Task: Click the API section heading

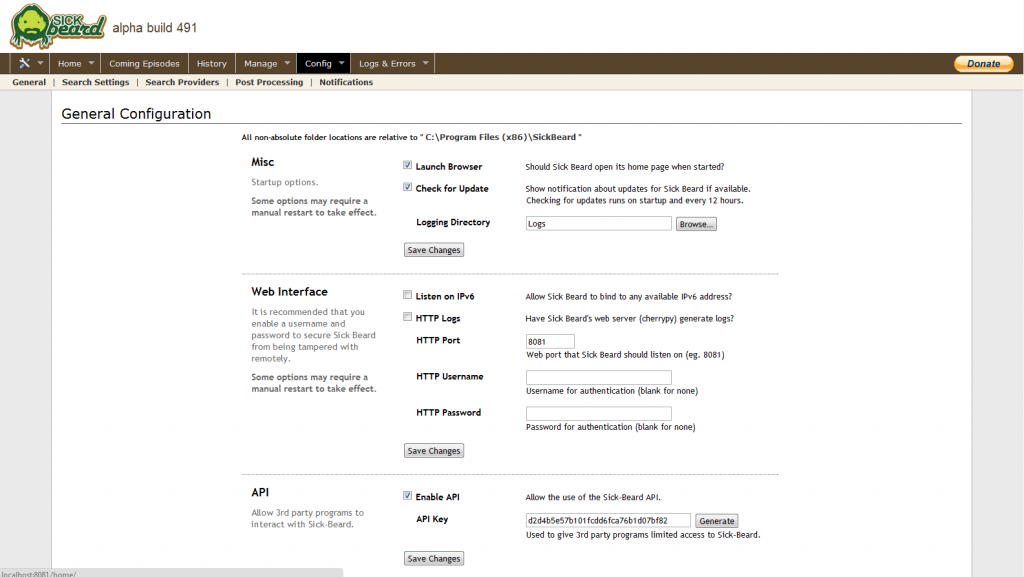Action: [260, 492]
